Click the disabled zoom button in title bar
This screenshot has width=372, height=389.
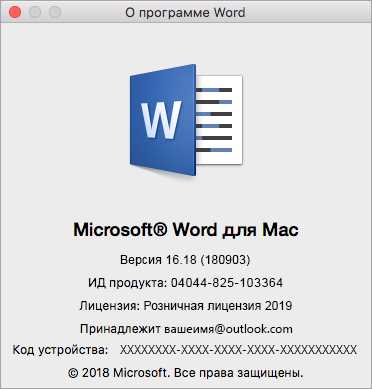pyautogui.click(x=55, y=12)
